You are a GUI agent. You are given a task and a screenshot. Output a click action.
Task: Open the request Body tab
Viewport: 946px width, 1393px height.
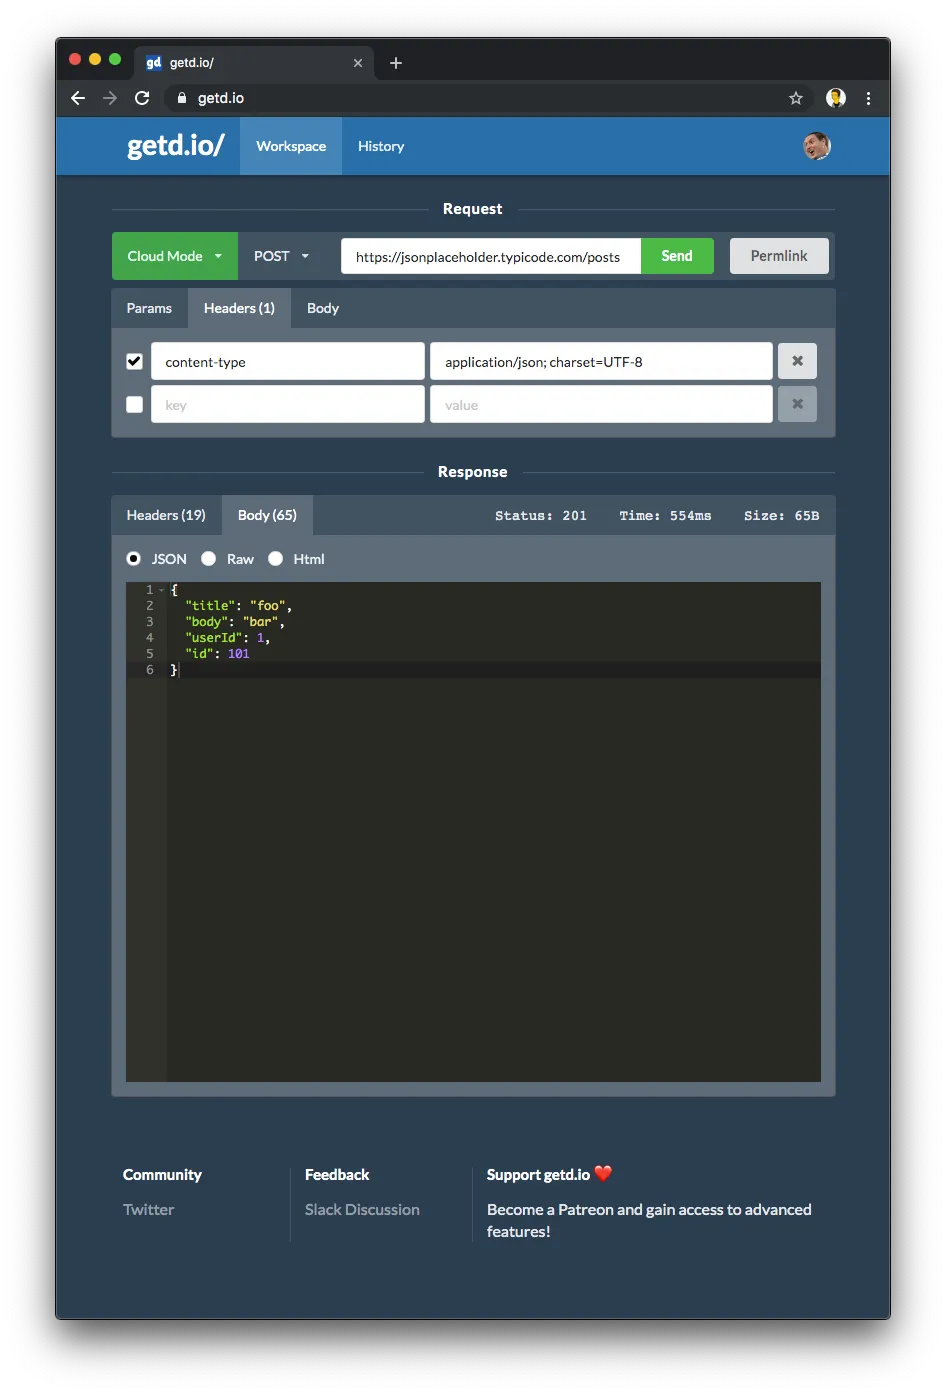click(322, 308)
